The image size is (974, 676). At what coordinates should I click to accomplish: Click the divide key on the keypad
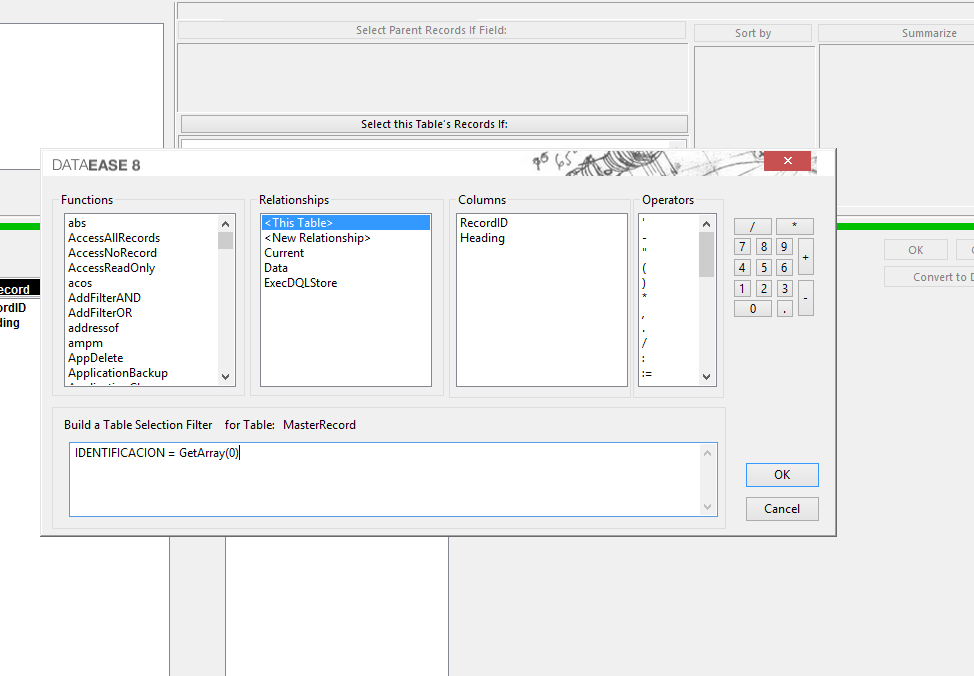752,226
